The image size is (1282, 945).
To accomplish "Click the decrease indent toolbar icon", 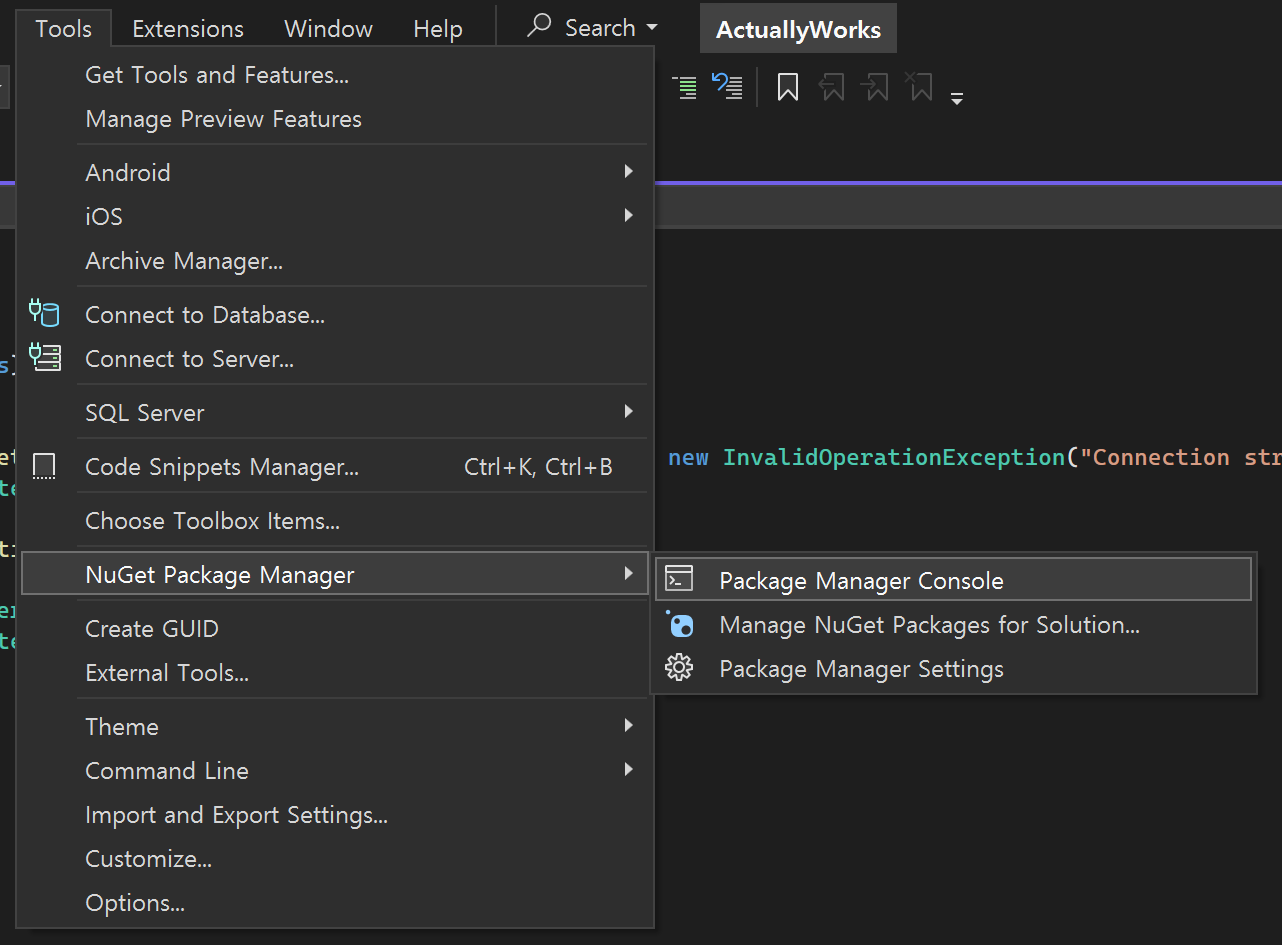I will (x=728, y=87).
